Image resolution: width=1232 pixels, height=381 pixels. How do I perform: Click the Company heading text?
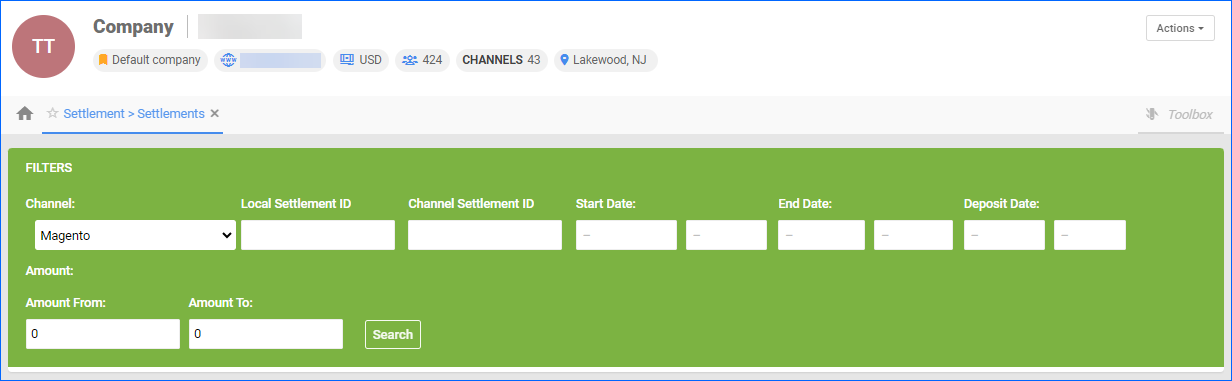click(x=133, y=27)
